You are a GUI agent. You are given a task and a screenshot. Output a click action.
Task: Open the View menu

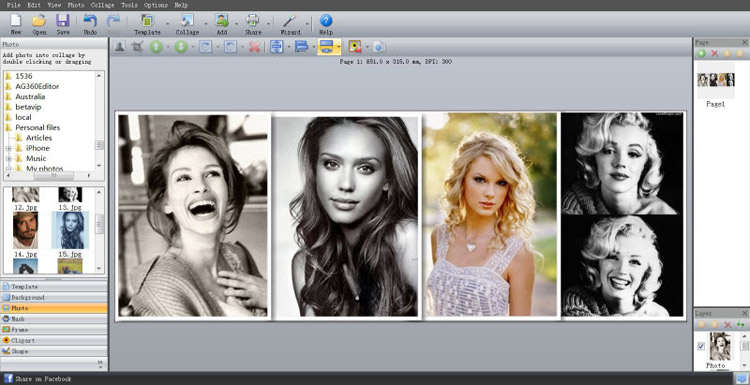point(54,5)
